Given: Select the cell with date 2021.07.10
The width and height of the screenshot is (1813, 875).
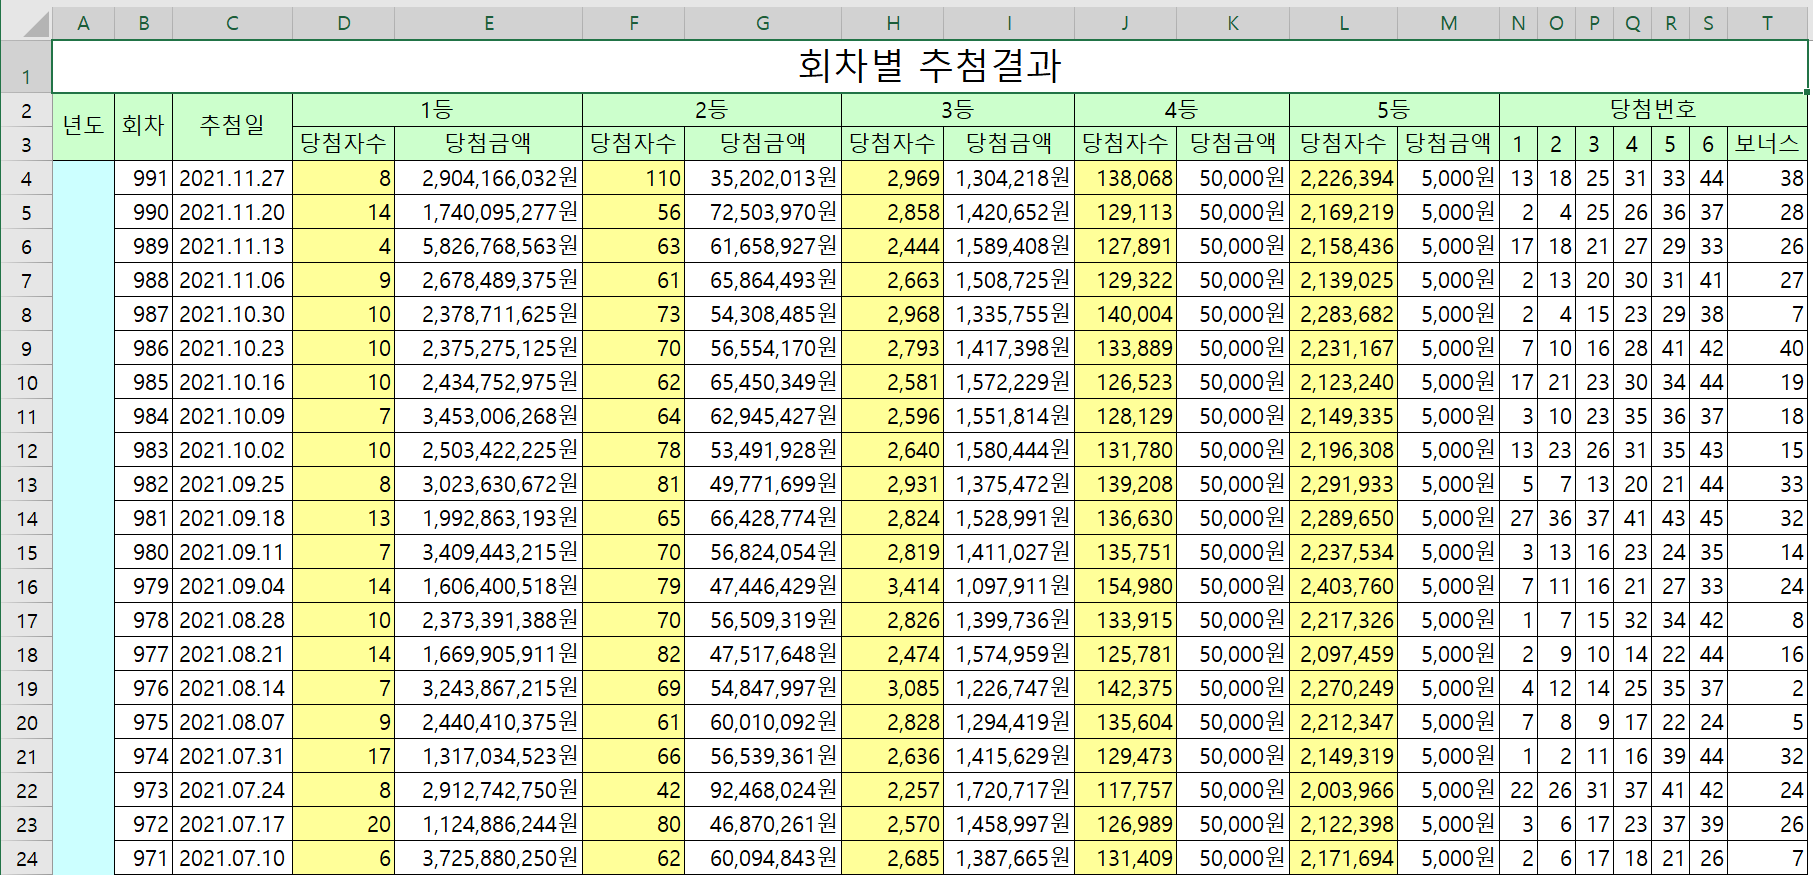Looking at the screenshot, I should [232, 859].
